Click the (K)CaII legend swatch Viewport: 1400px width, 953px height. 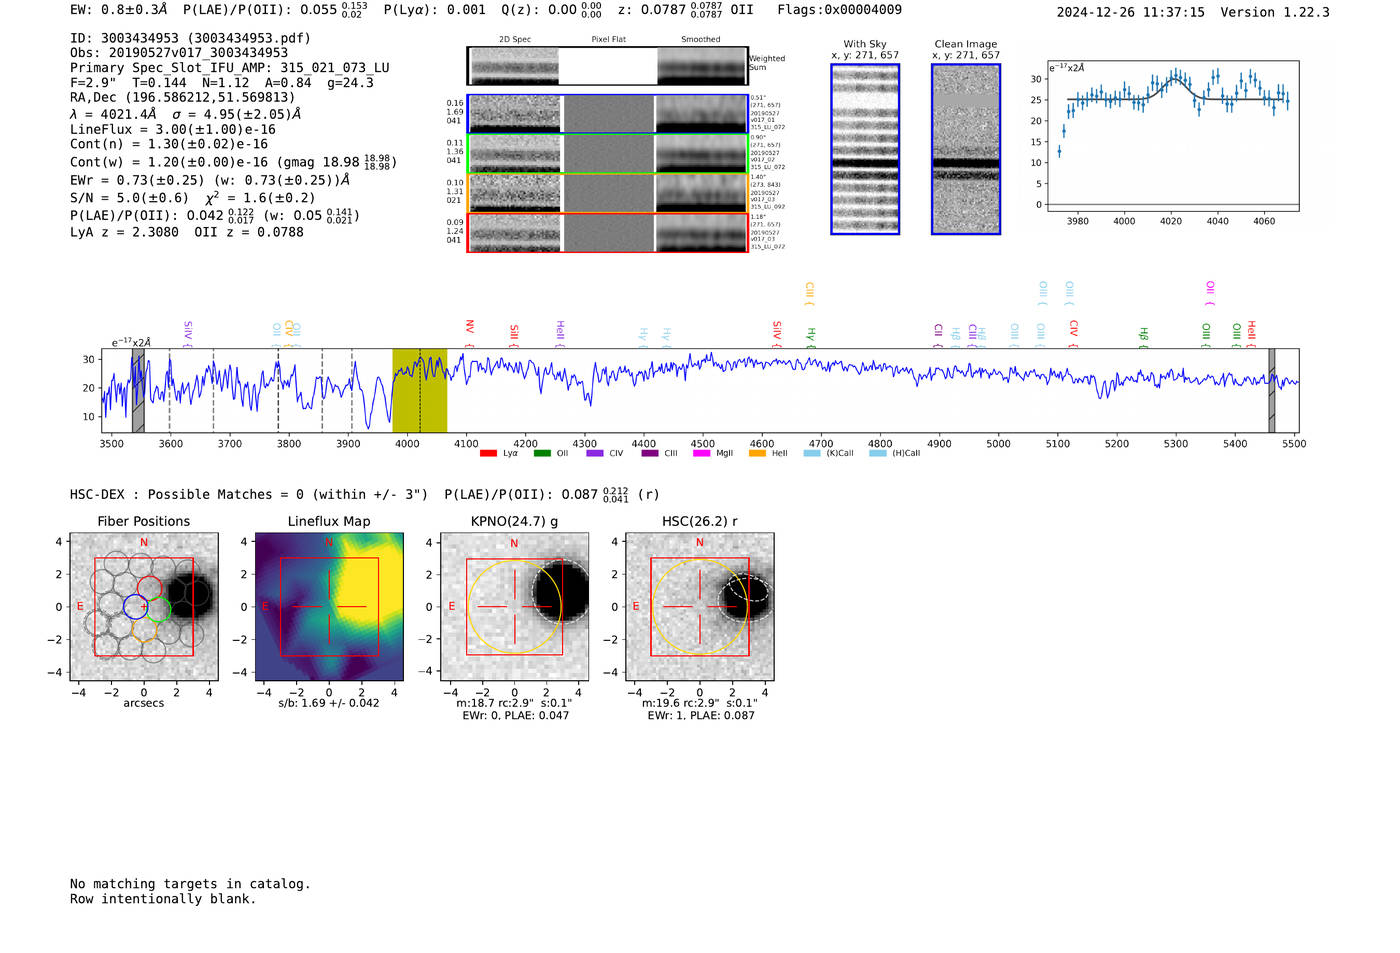coord(812,453)
